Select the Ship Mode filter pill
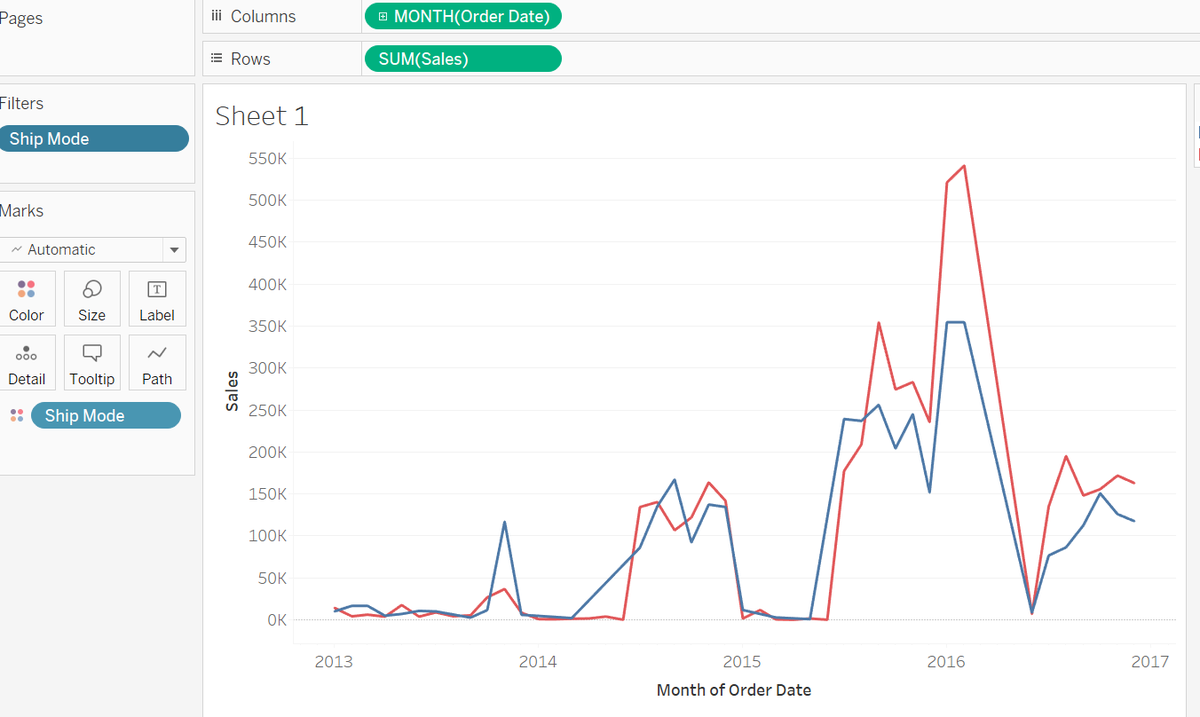This screenshot has height=717, width=1200. click(x=94, y=139)
